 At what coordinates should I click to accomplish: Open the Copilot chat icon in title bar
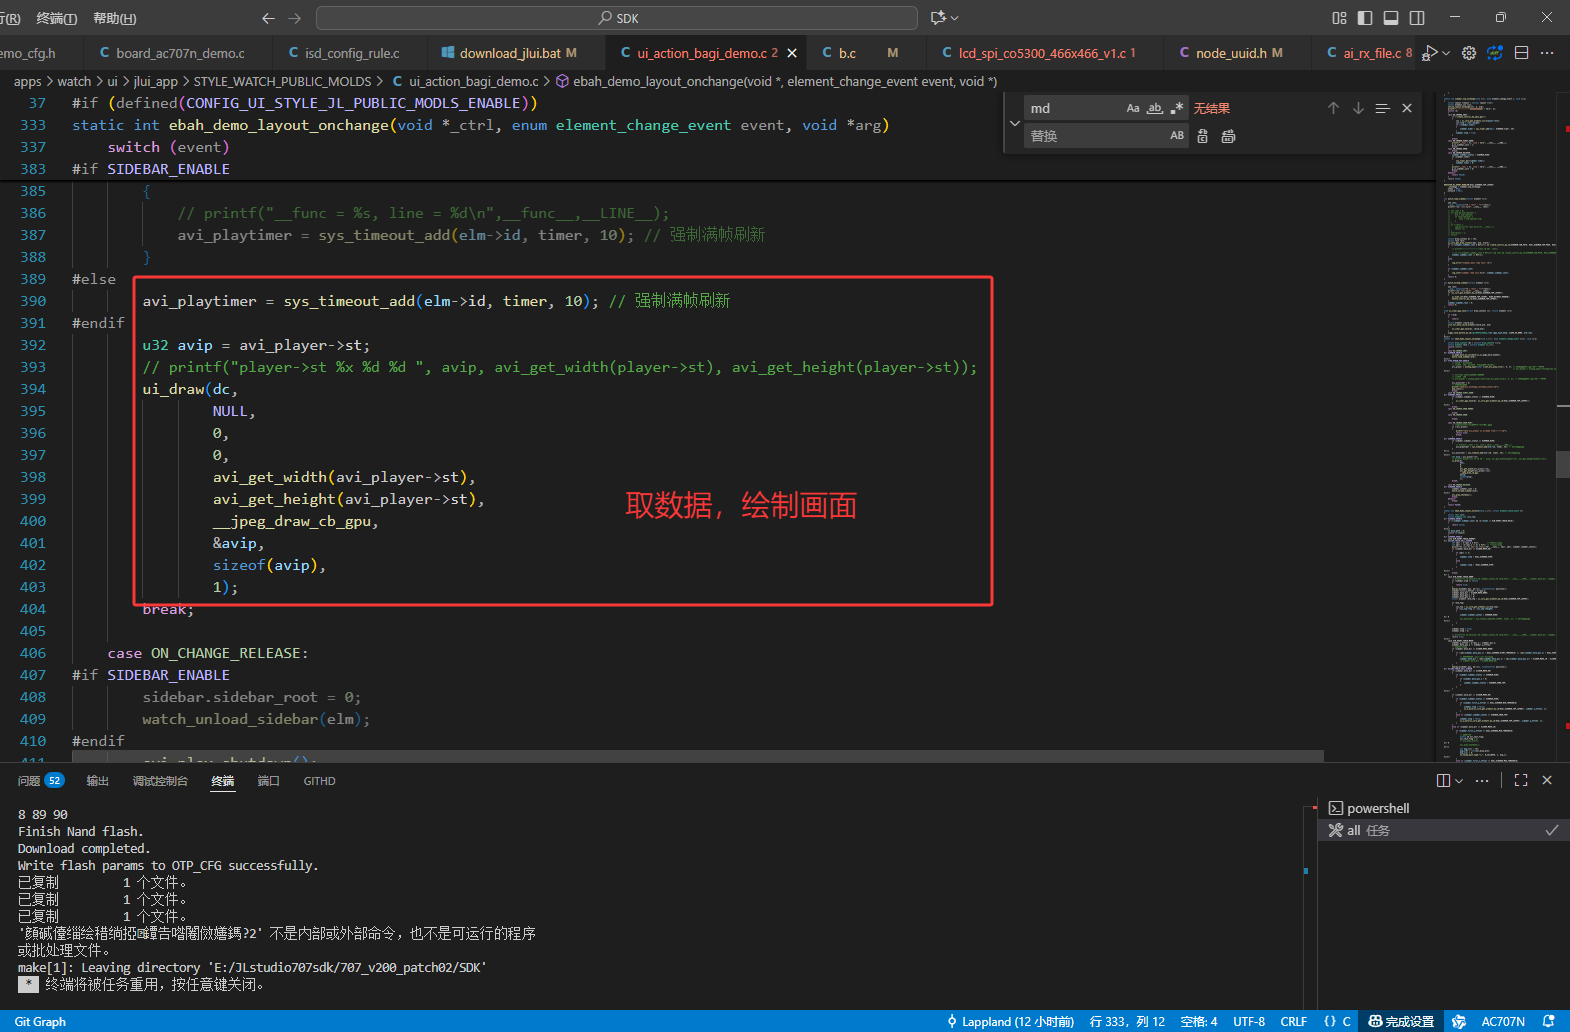click(x=938, y=18)
